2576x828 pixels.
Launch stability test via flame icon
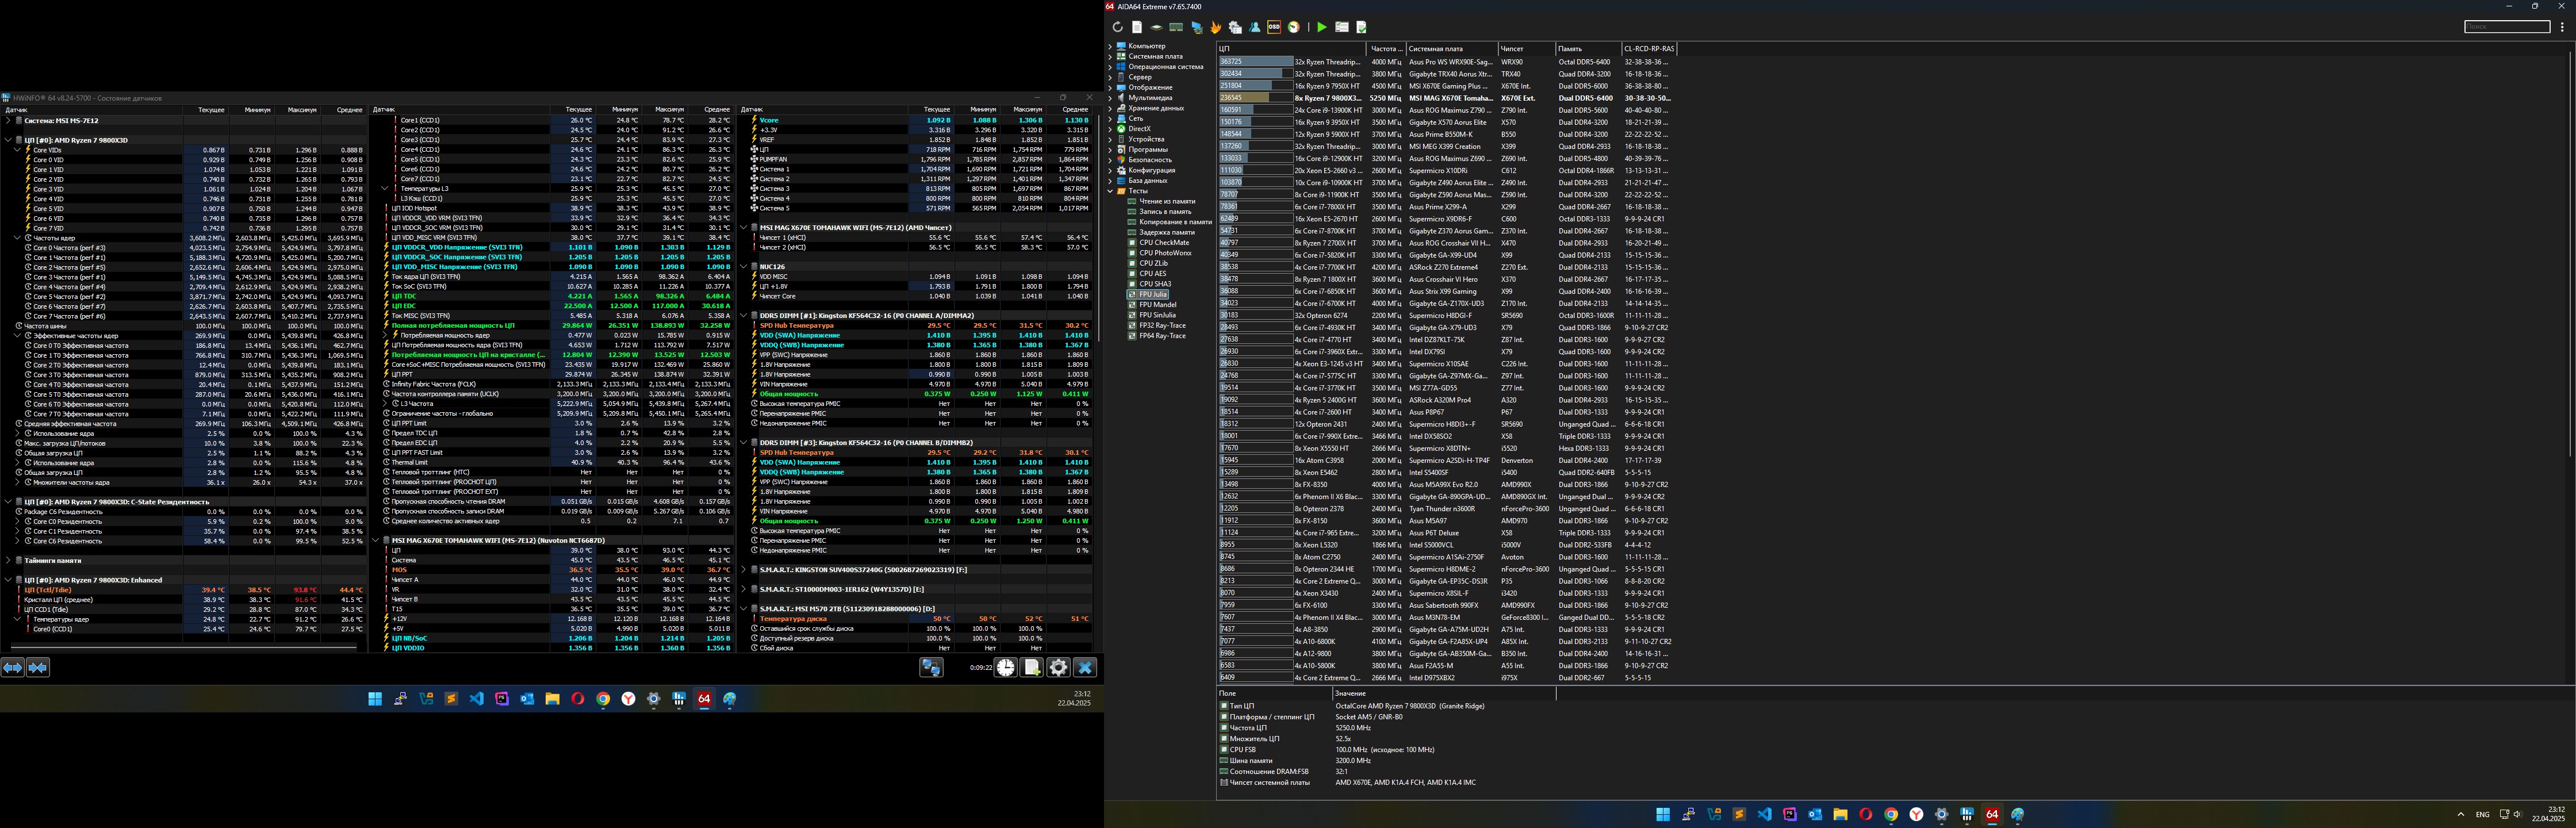pos(1216,27)
